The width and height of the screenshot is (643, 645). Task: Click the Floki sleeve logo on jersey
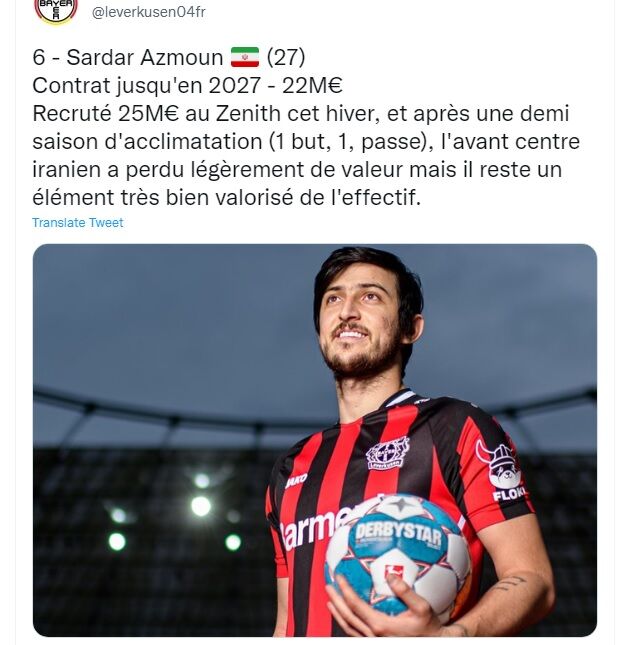point(499,471)
